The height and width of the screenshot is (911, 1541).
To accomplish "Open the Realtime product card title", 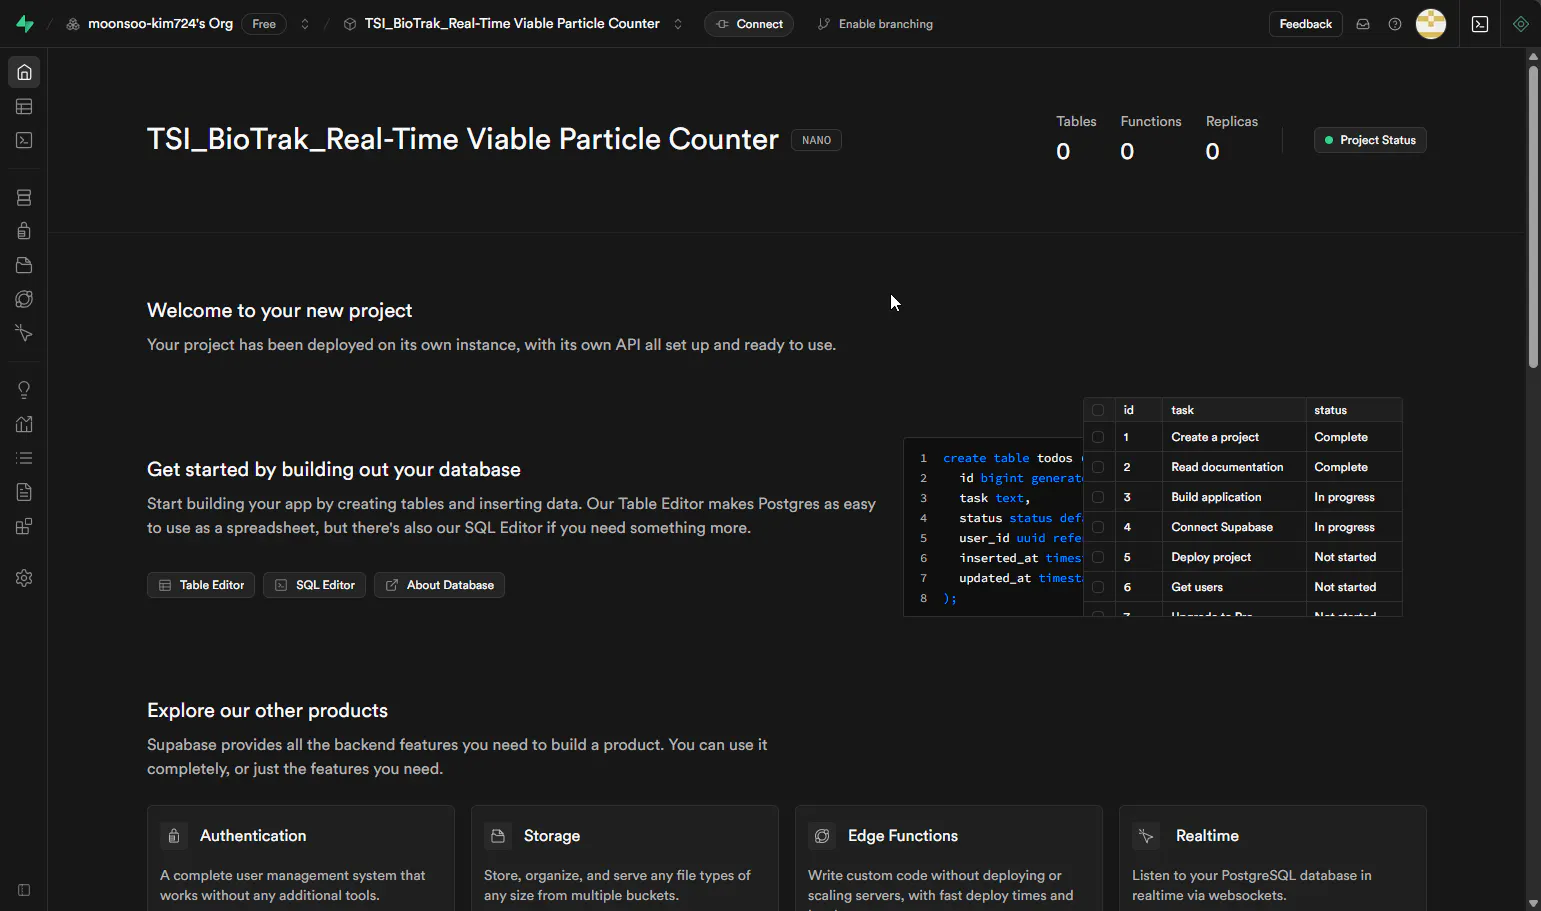I will coord(1207,836).
